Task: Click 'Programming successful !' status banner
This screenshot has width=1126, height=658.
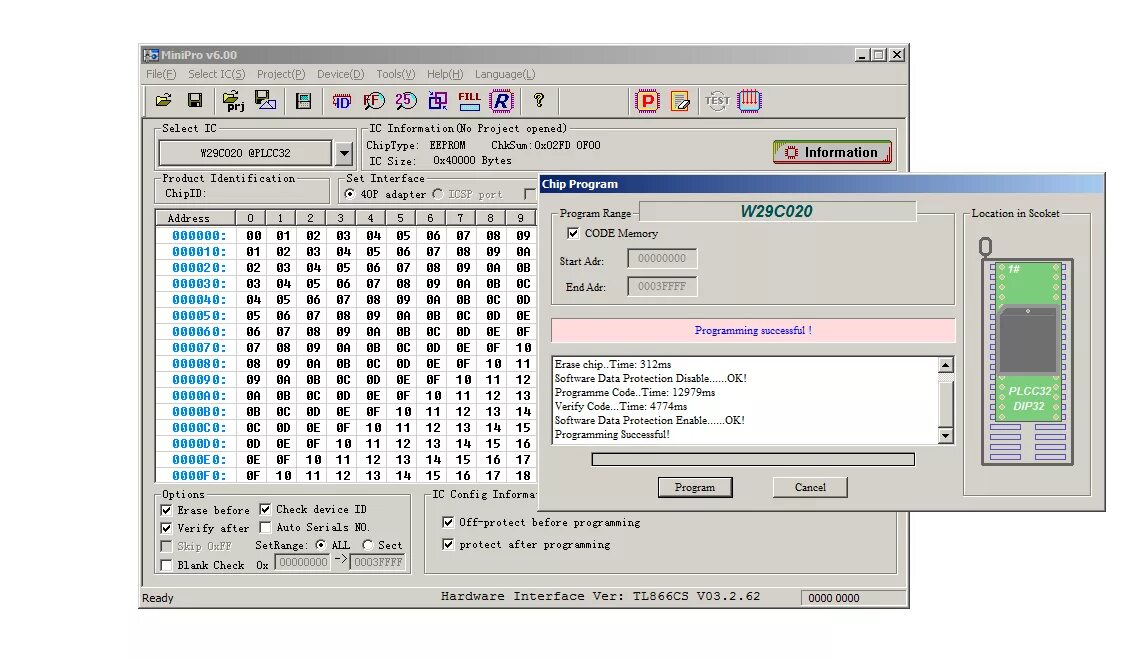Action: 753,330
